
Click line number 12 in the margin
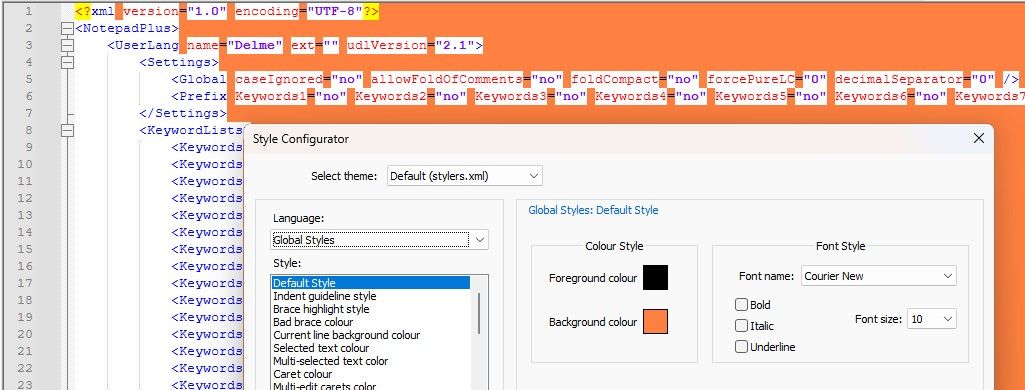pos(25,199)
